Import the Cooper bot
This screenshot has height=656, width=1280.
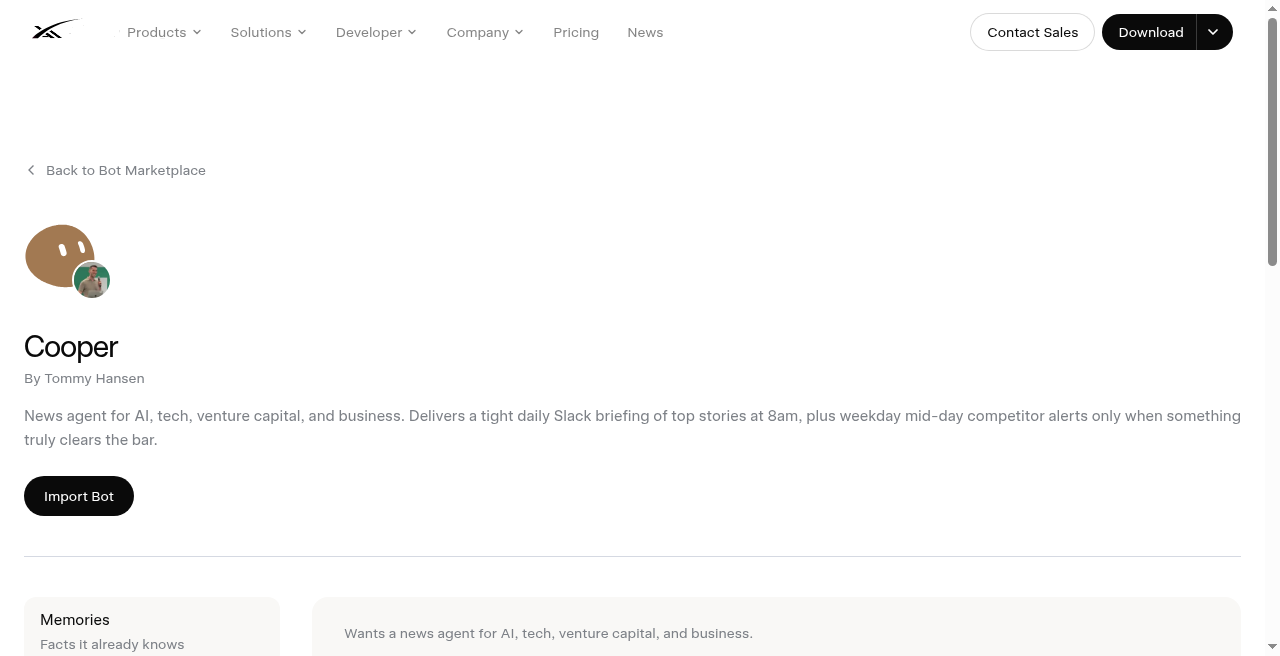tap(79, 496)
